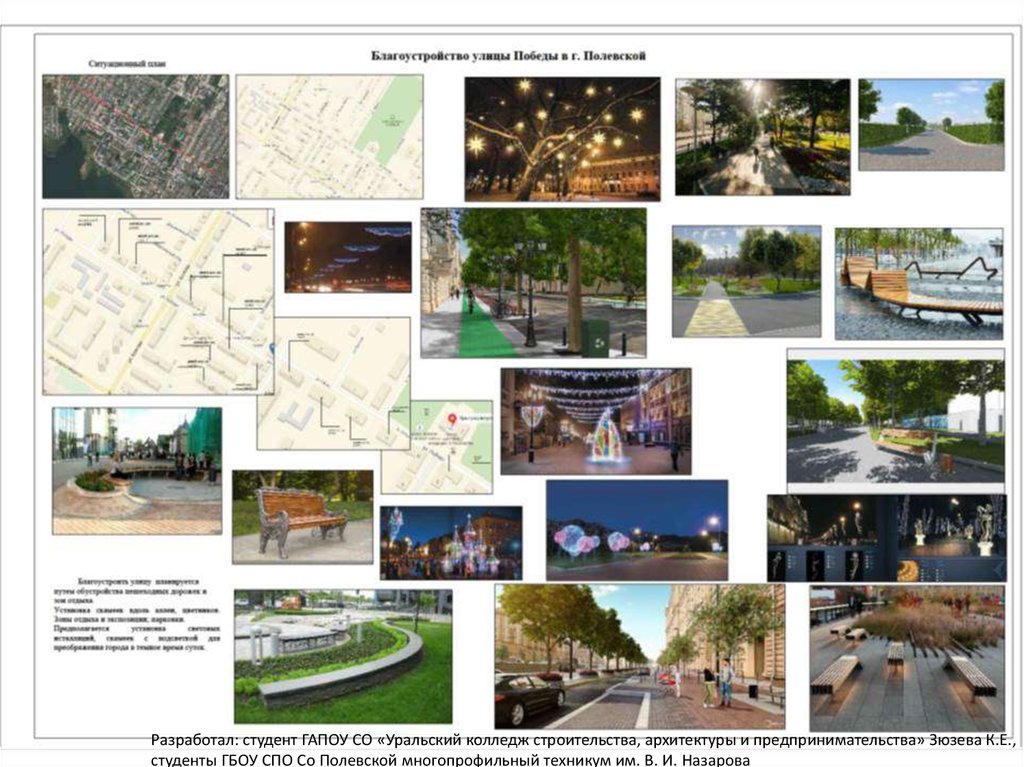Click the red location pin on small map
The image size is (1024, 767).
pos(451,417)
